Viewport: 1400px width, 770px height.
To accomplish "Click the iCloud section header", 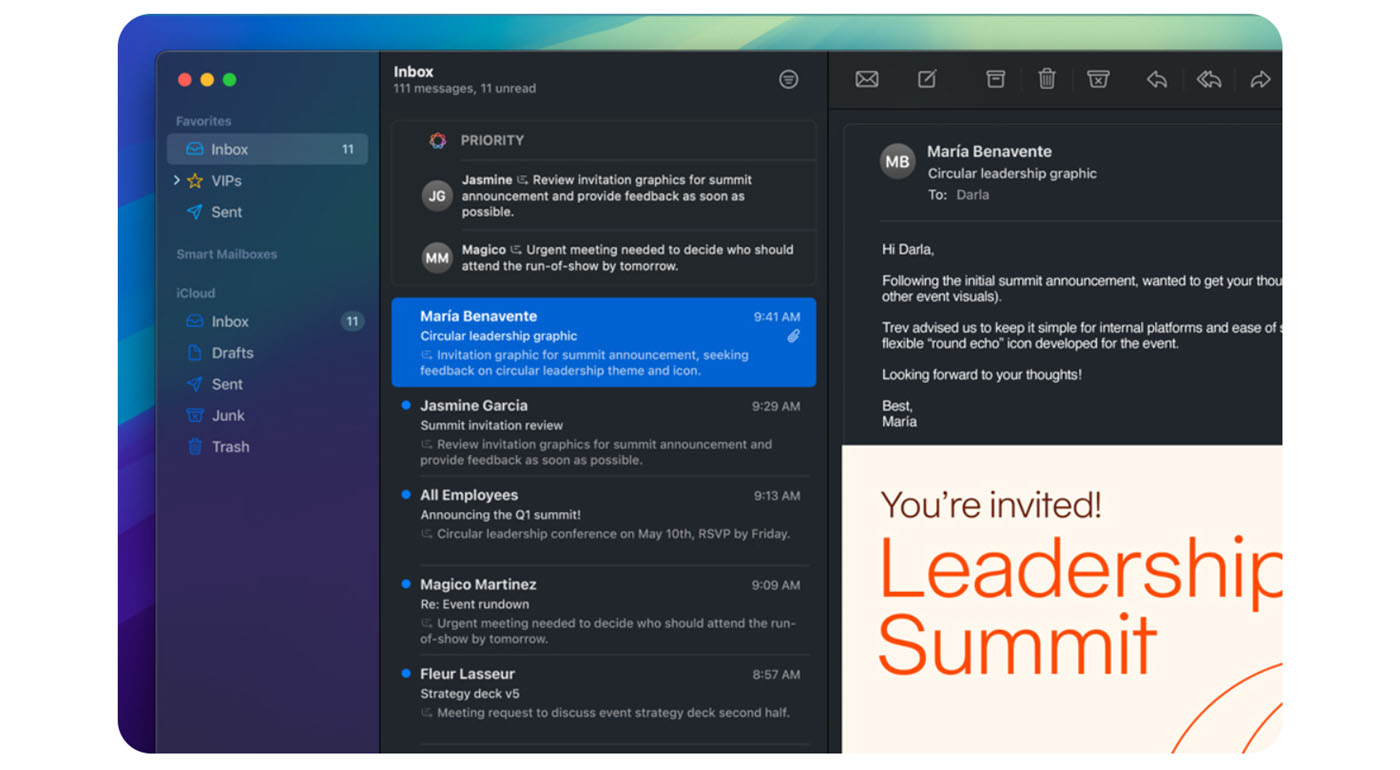I will click(x=196, y=293).
